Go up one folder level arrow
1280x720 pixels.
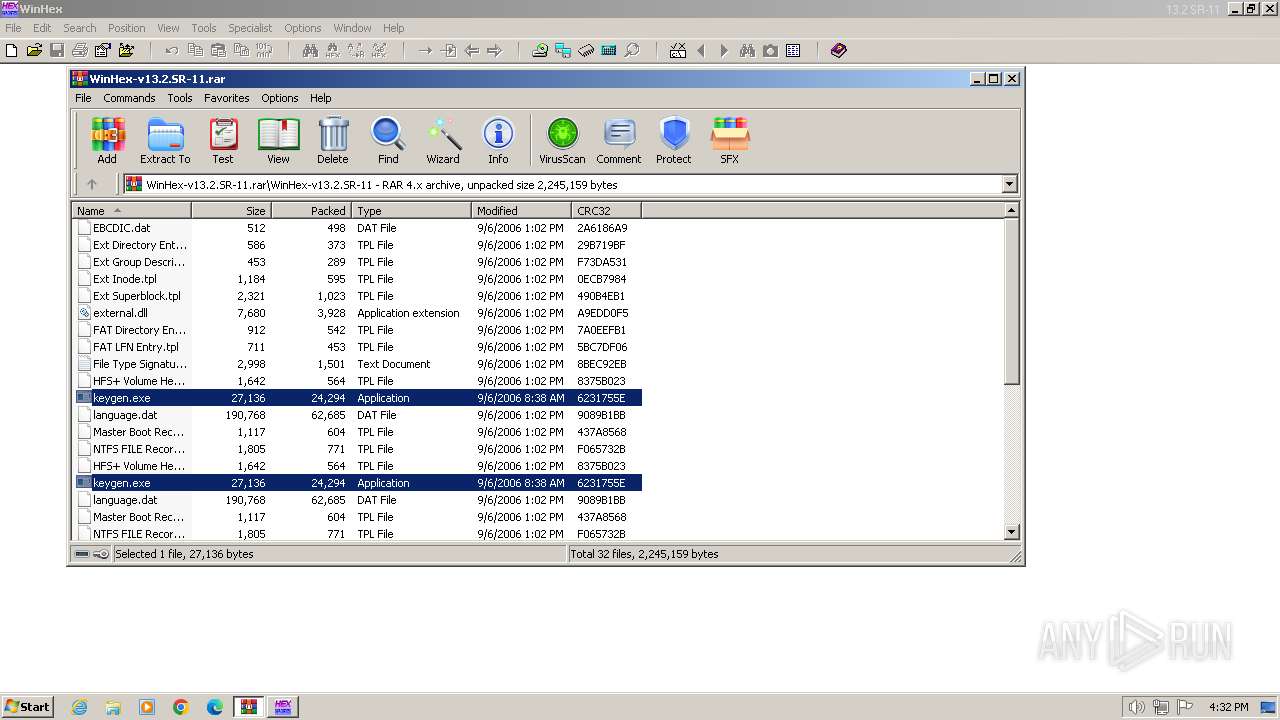coord(92,184)
